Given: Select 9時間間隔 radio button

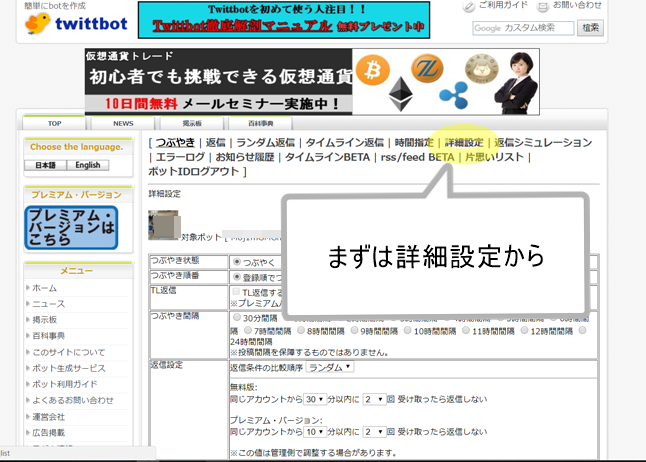Looking at the screenshot, I should (354, 331).
